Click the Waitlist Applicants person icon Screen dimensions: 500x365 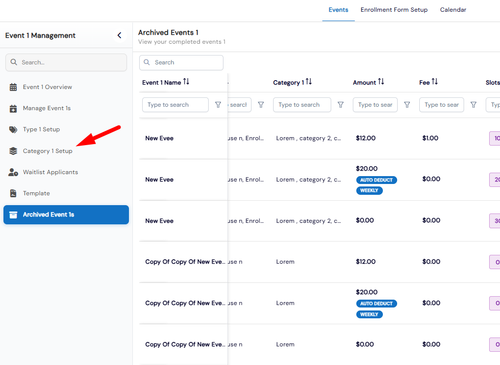point(13,172)
